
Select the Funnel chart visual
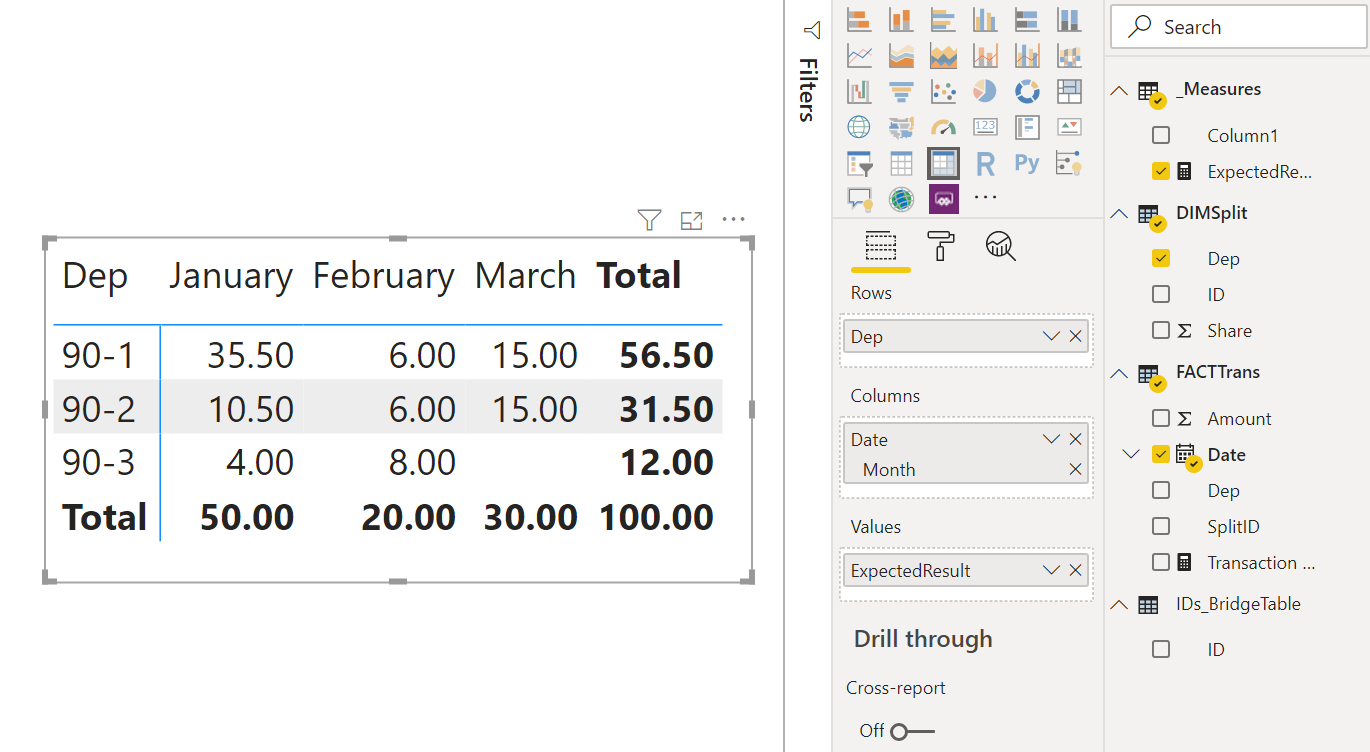(901, 91)
